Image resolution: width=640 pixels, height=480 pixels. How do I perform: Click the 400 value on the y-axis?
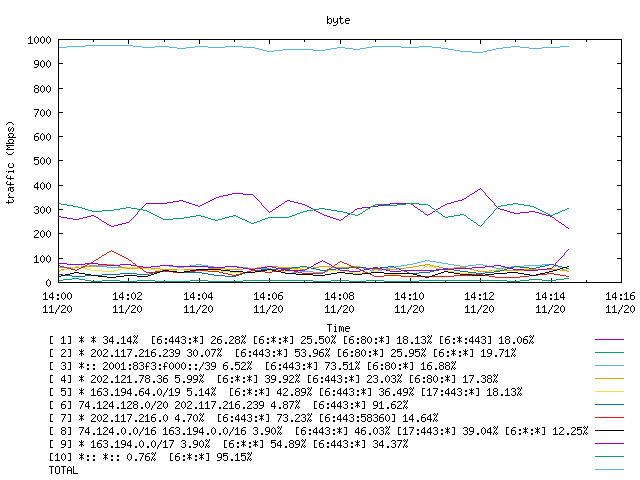[x=42, y=186]
